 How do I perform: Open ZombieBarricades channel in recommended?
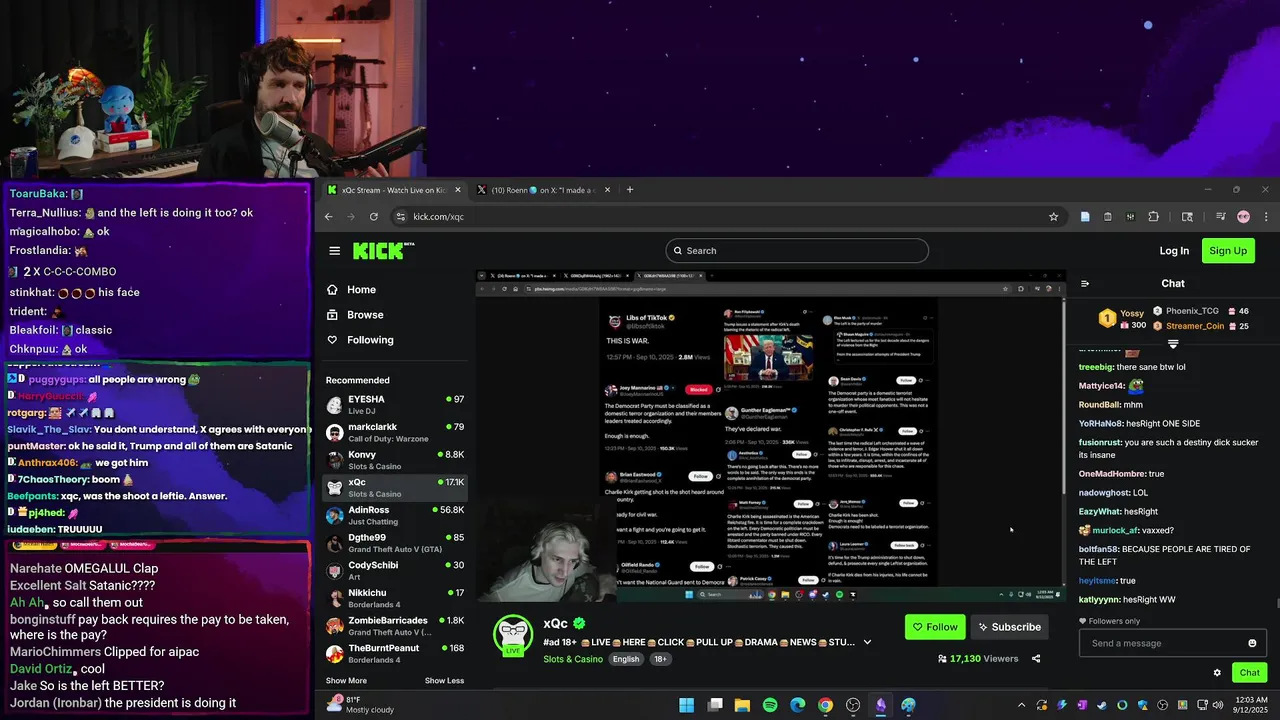click(x=395, y=626)
